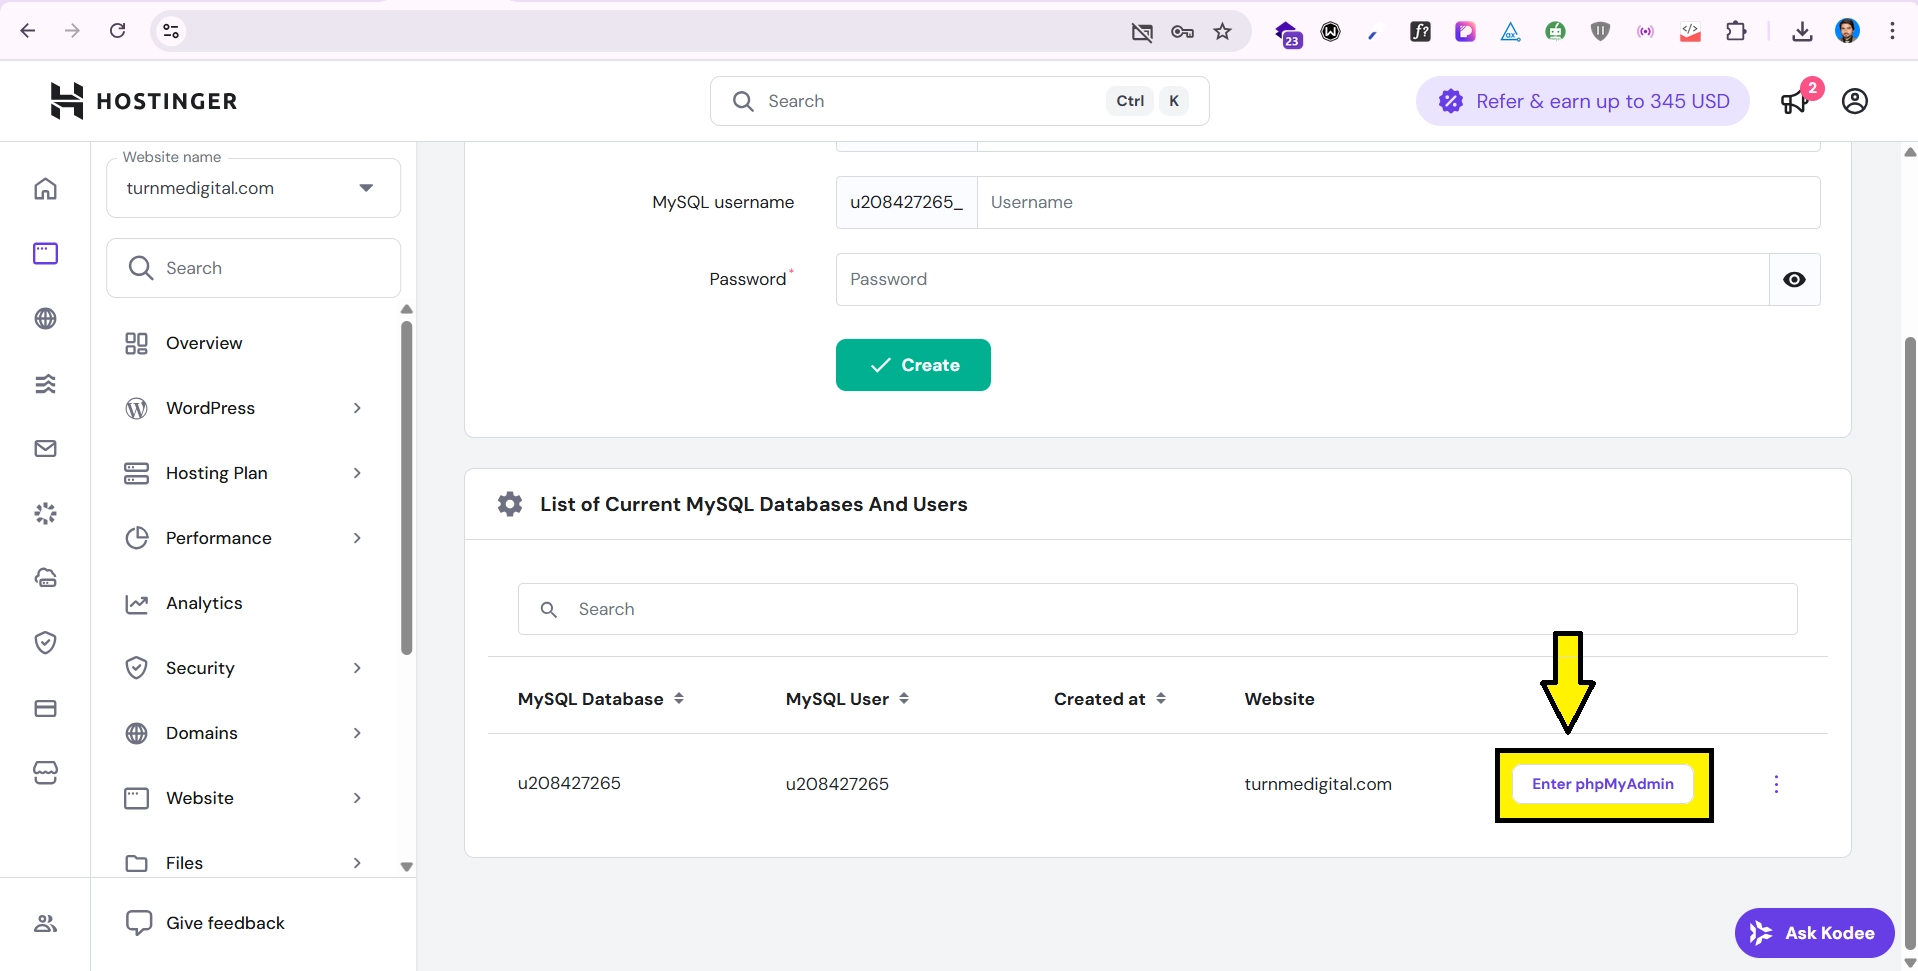Open the user account profile icon

(1855, 101)
